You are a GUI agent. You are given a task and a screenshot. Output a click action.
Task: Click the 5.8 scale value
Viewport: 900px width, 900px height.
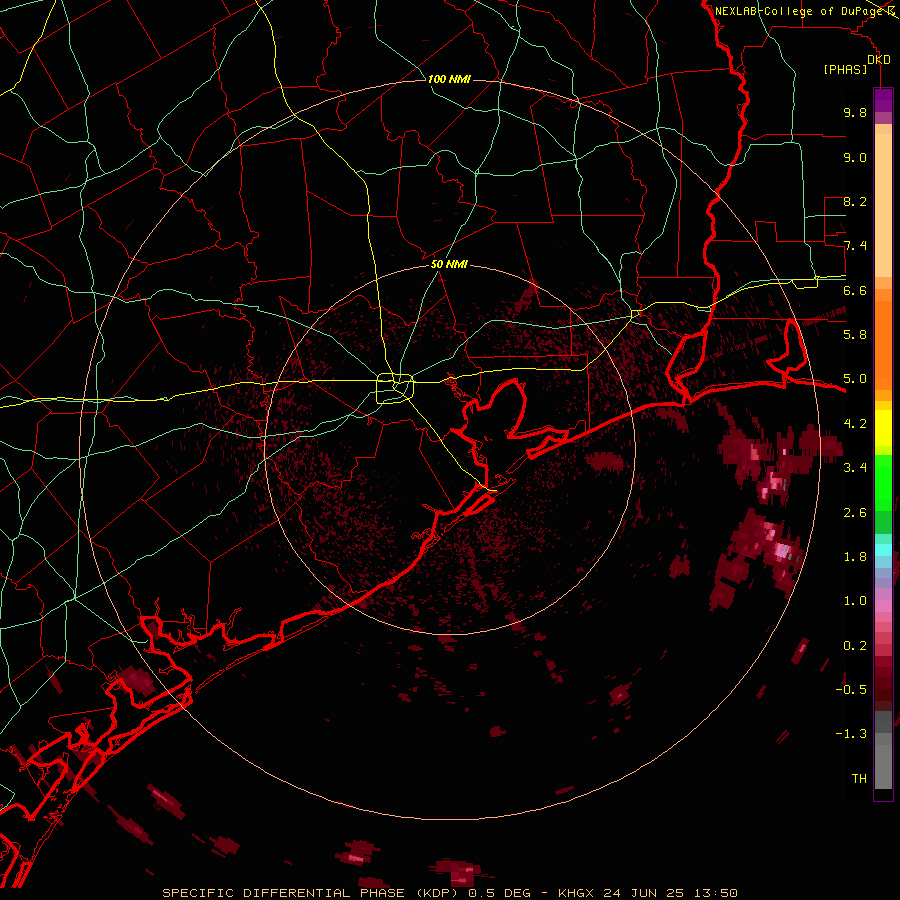[x=855, y=335]
